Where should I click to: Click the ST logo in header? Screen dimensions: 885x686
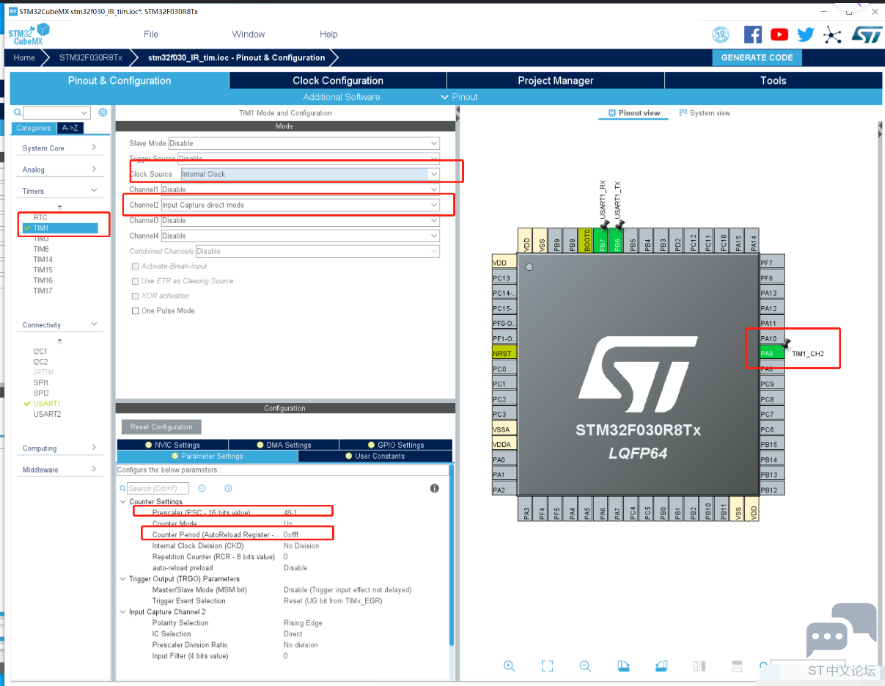[x=866, y=34]
